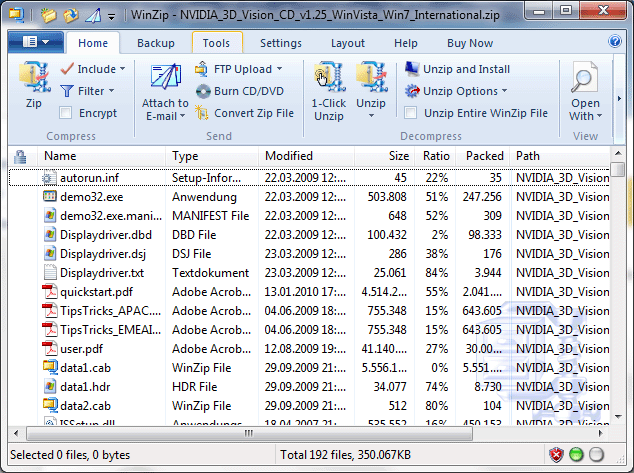634x473 pixels.
Task: Open the Unzip Options dropdown
Action: tap(456, 91)
